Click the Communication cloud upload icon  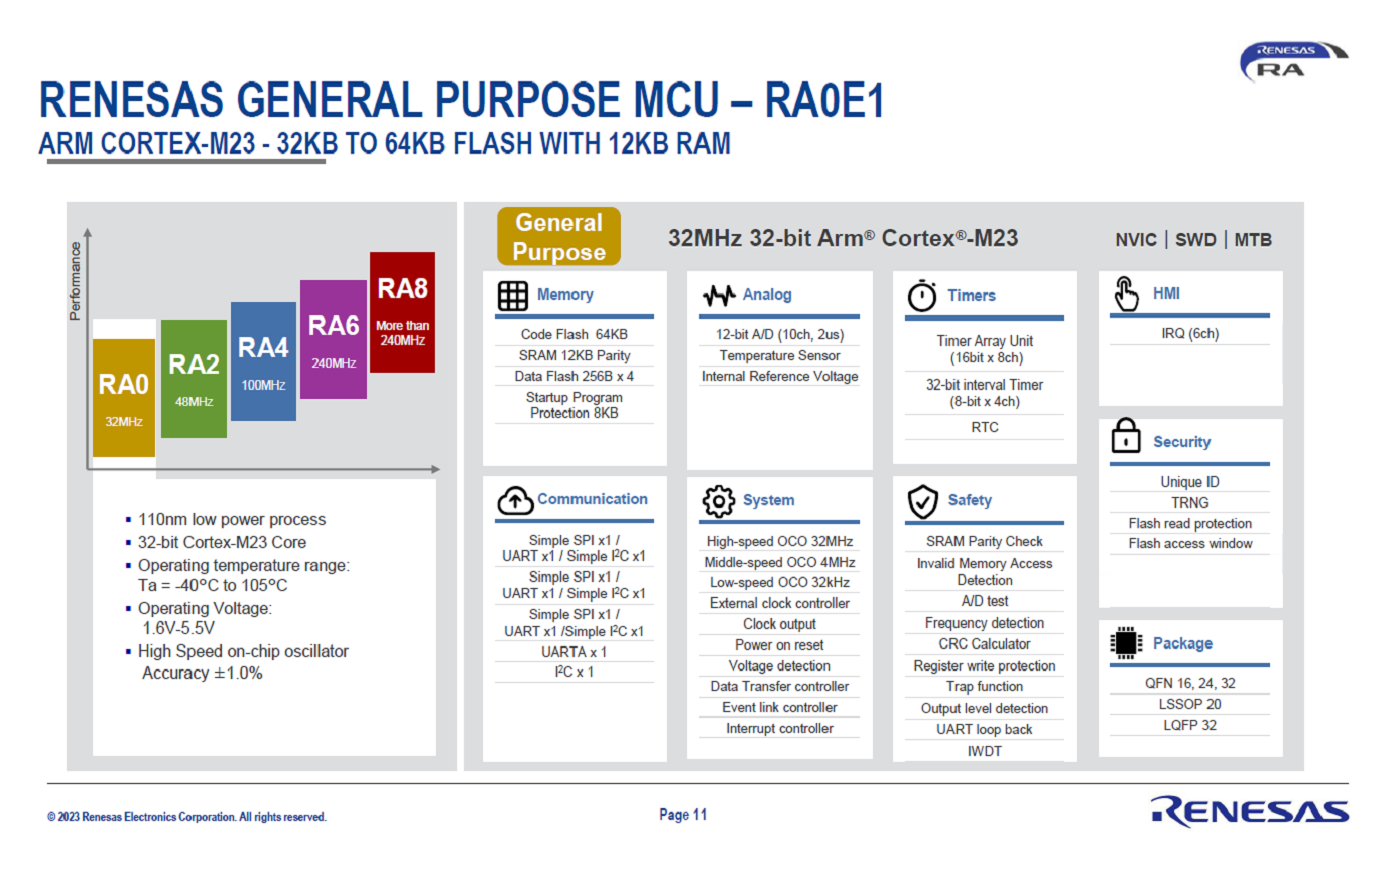coord(515,501)
